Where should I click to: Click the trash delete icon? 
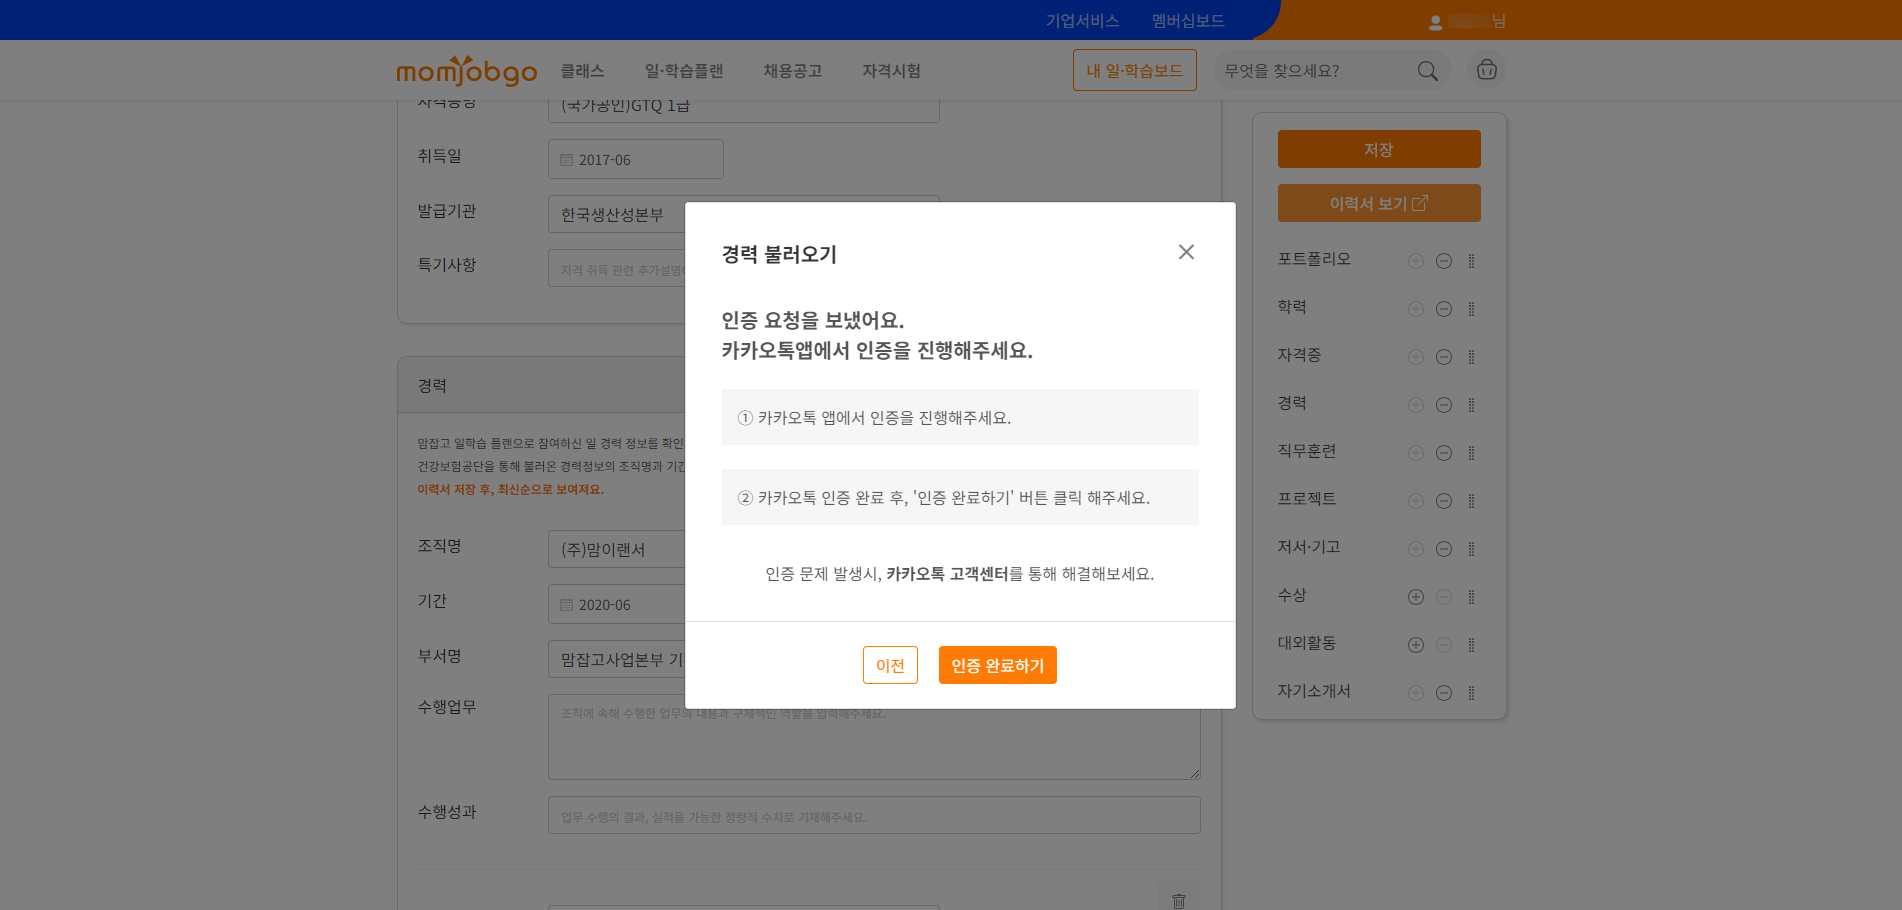(1178, 900)
